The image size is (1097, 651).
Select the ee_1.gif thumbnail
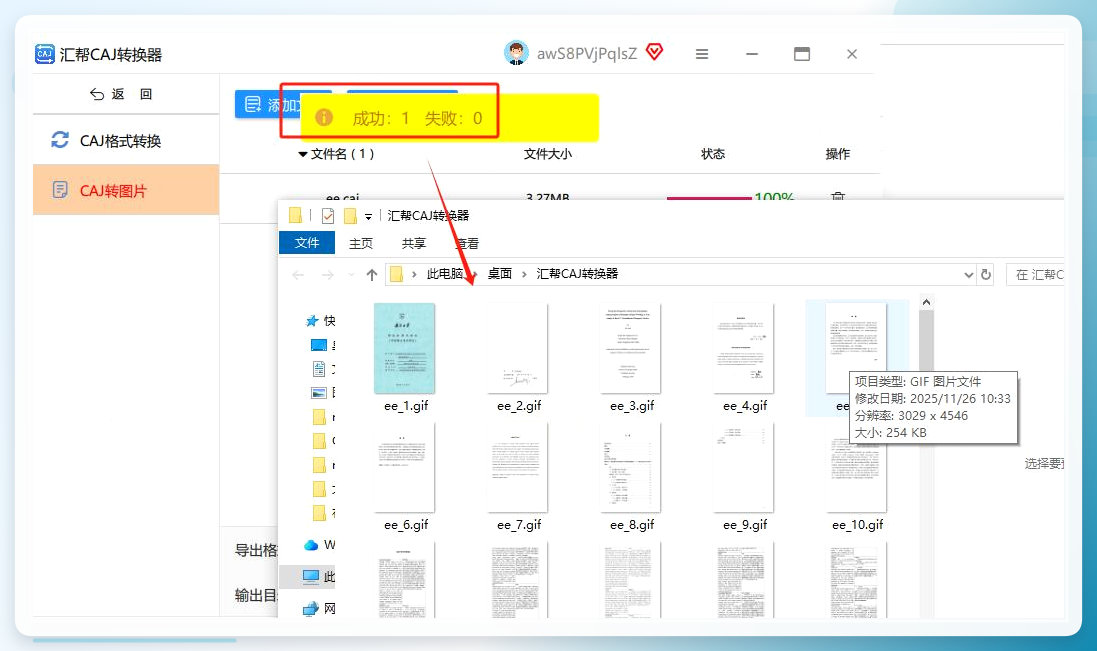pos(404,348)
